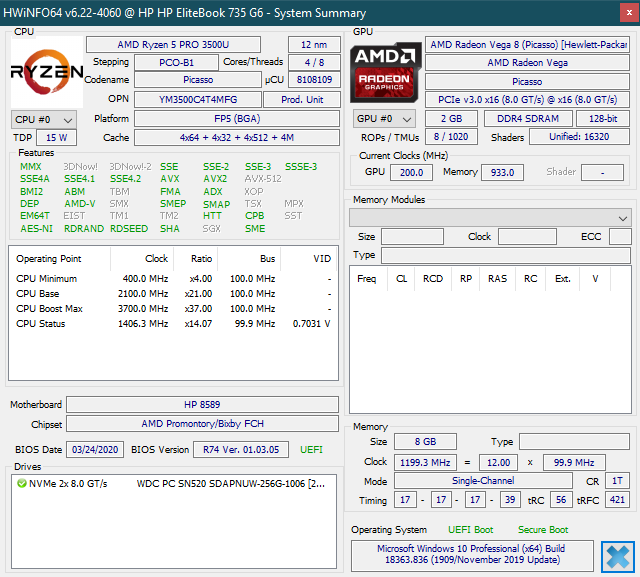Click the CPU Minimum operating point row
Screen dimensions: 640x577
[x=173, y=279]
